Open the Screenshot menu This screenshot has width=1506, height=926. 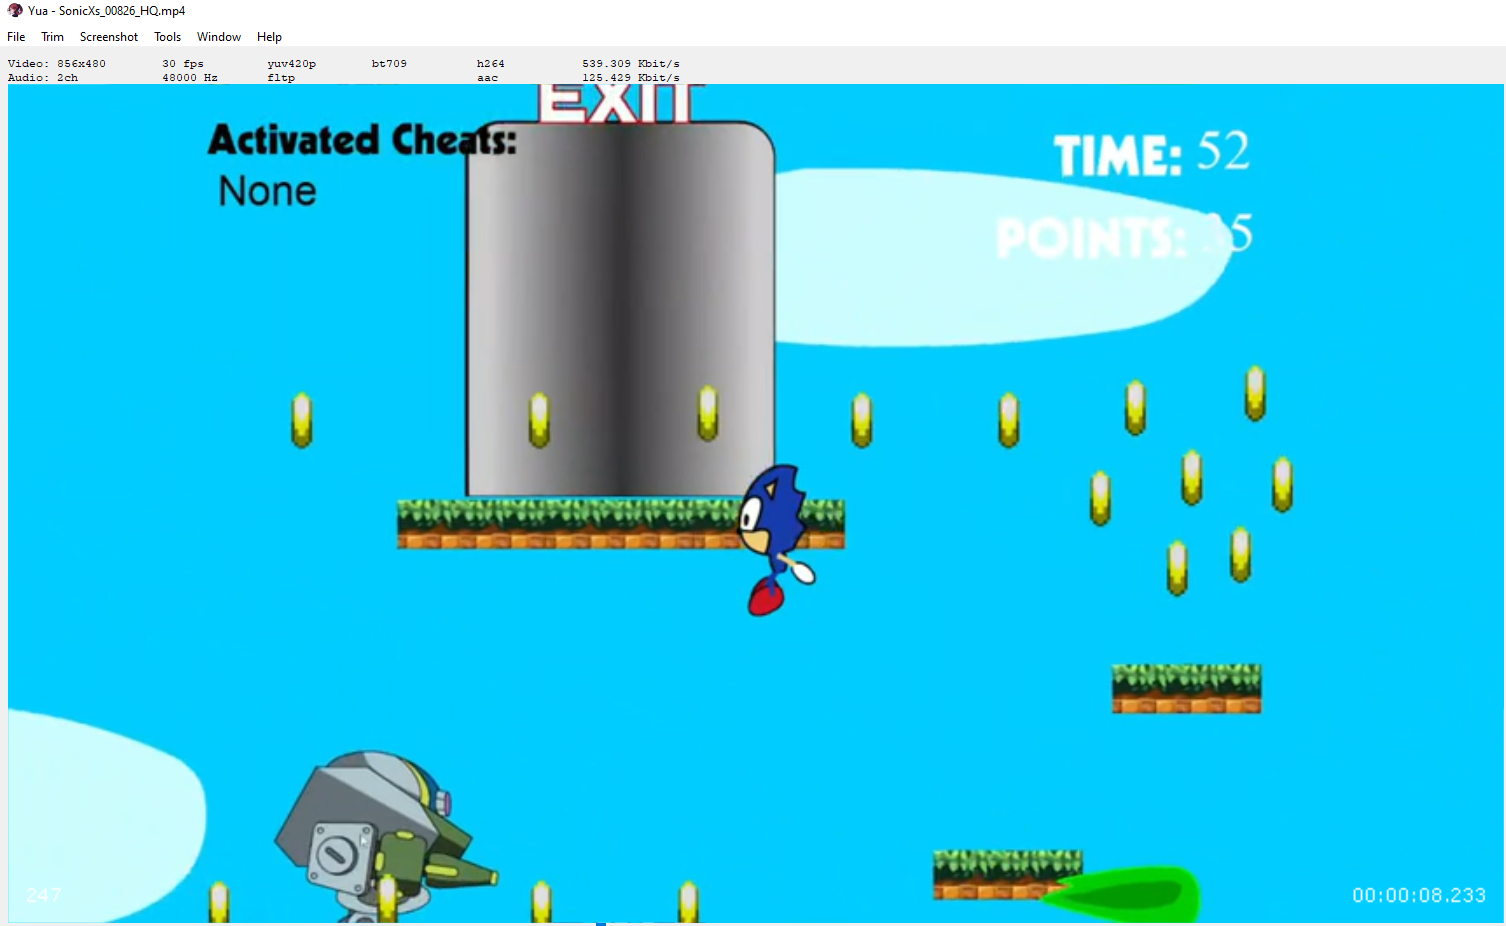point(109,37)
